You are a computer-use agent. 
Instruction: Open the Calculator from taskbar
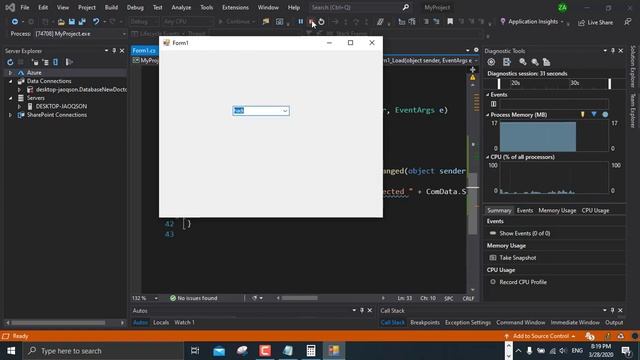311,351
